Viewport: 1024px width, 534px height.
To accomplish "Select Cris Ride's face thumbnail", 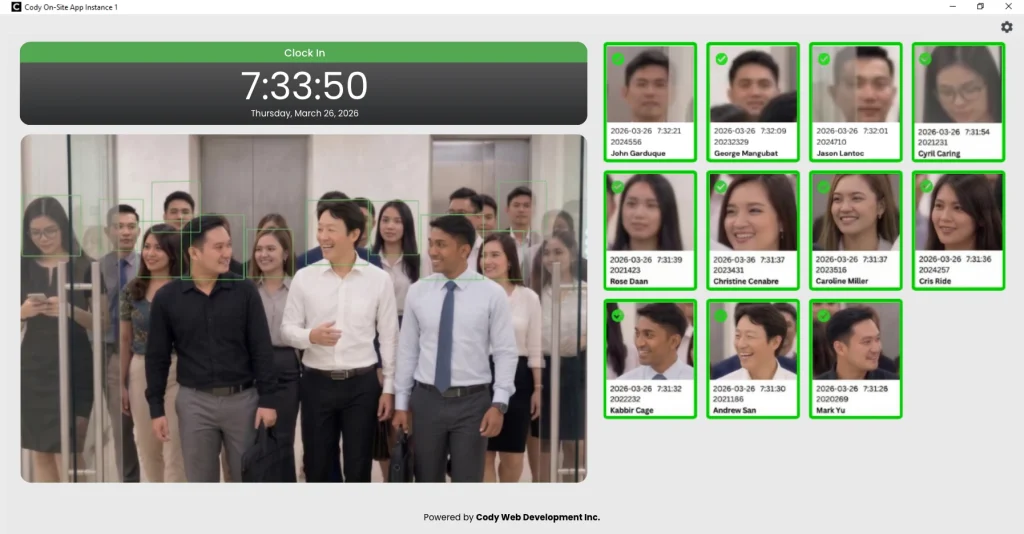I will (x=958, y=212).
